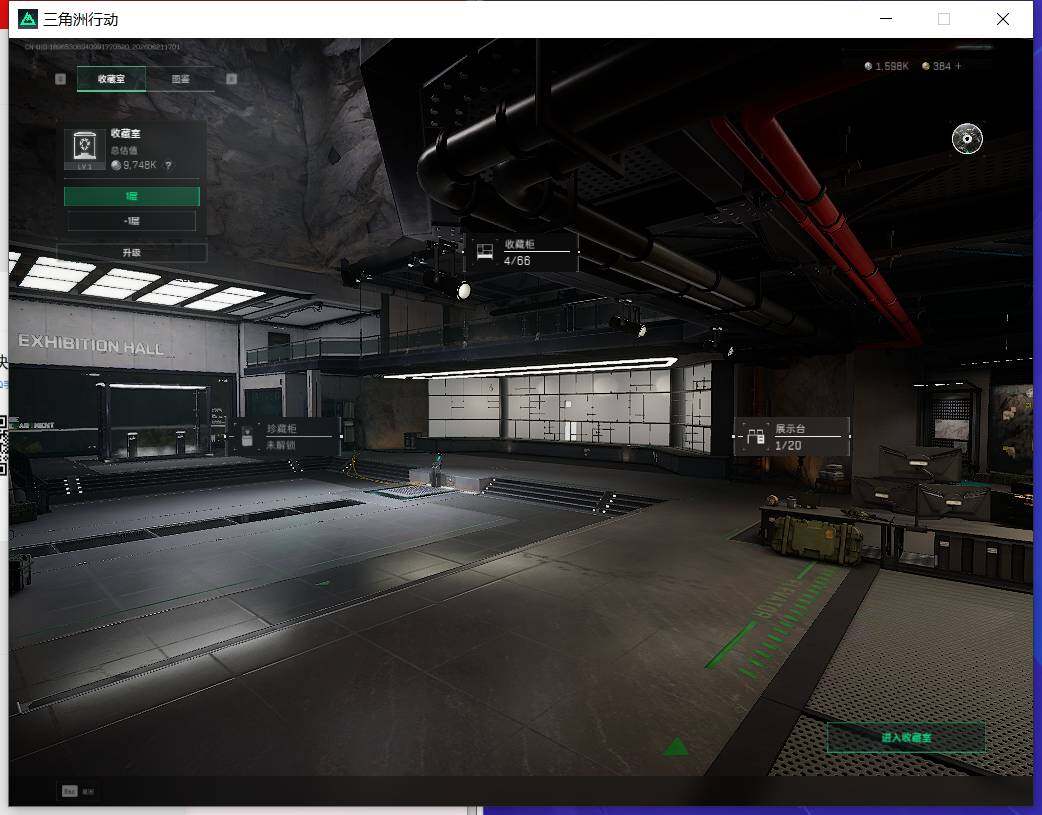Click the 升级 upgrade button
The width and height of the screenshot is (1042, 815).
tap(132, 253)
